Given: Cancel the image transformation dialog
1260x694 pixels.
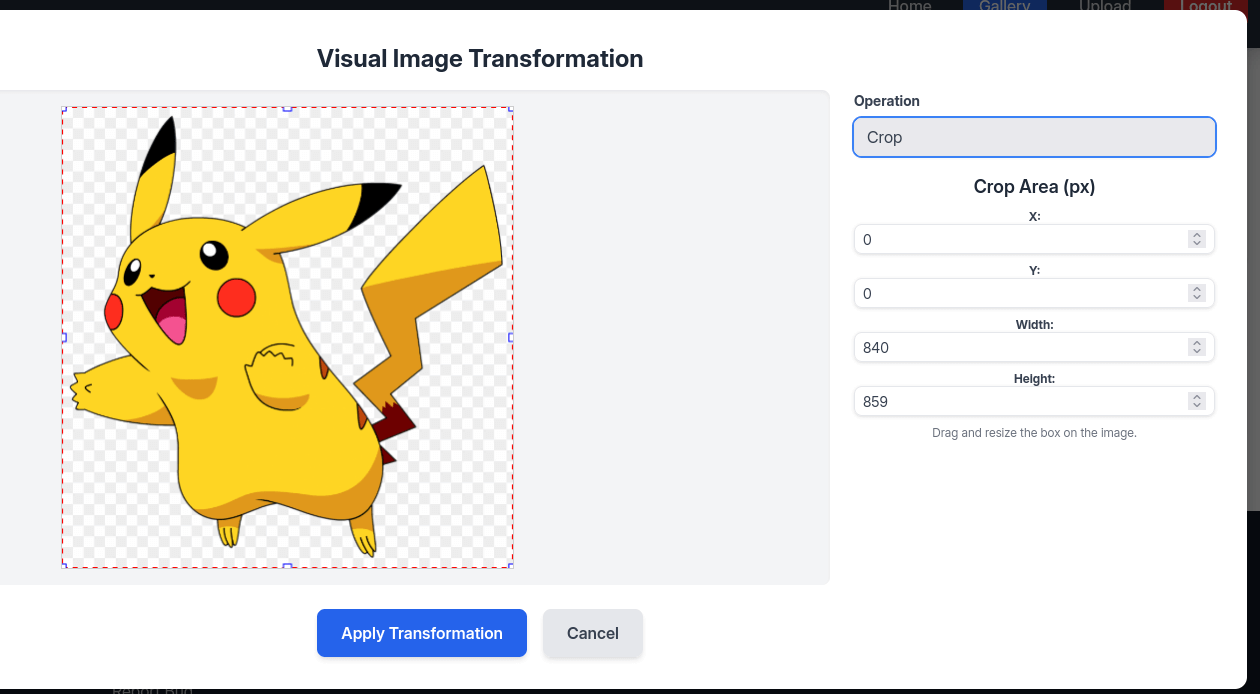Looking at the screenshot, I should 592,633.
